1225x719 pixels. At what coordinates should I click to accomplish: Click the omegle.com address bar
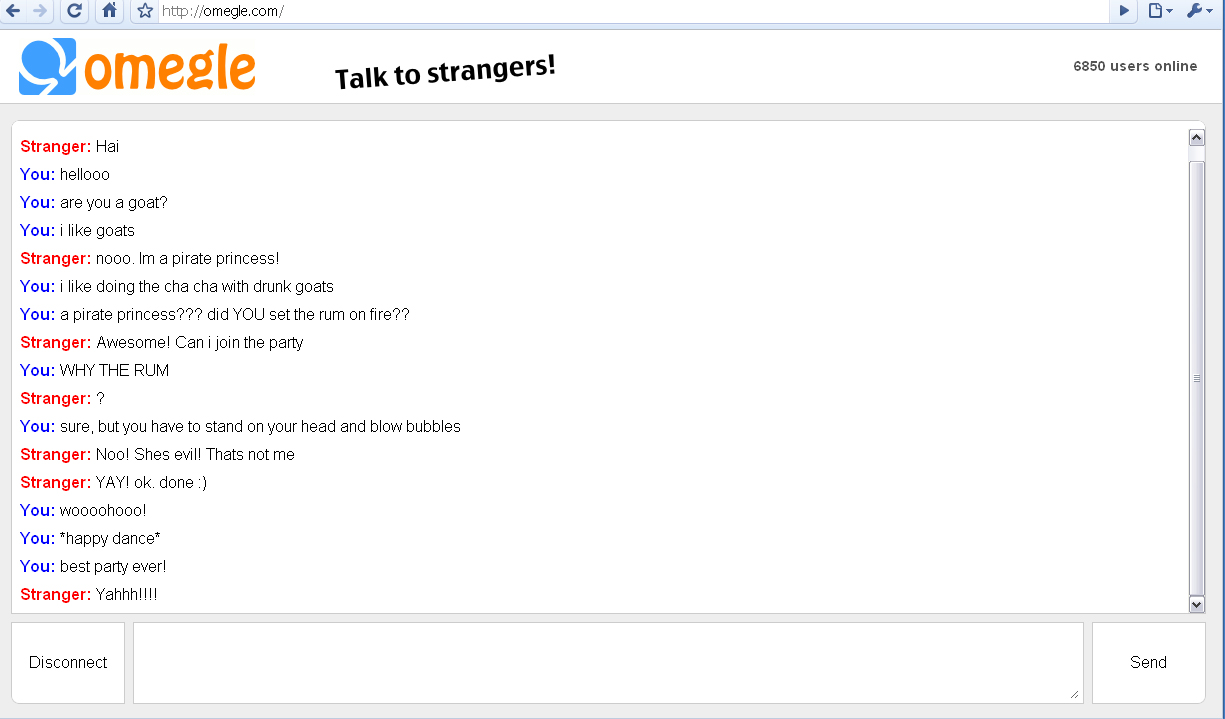(634, 11)
